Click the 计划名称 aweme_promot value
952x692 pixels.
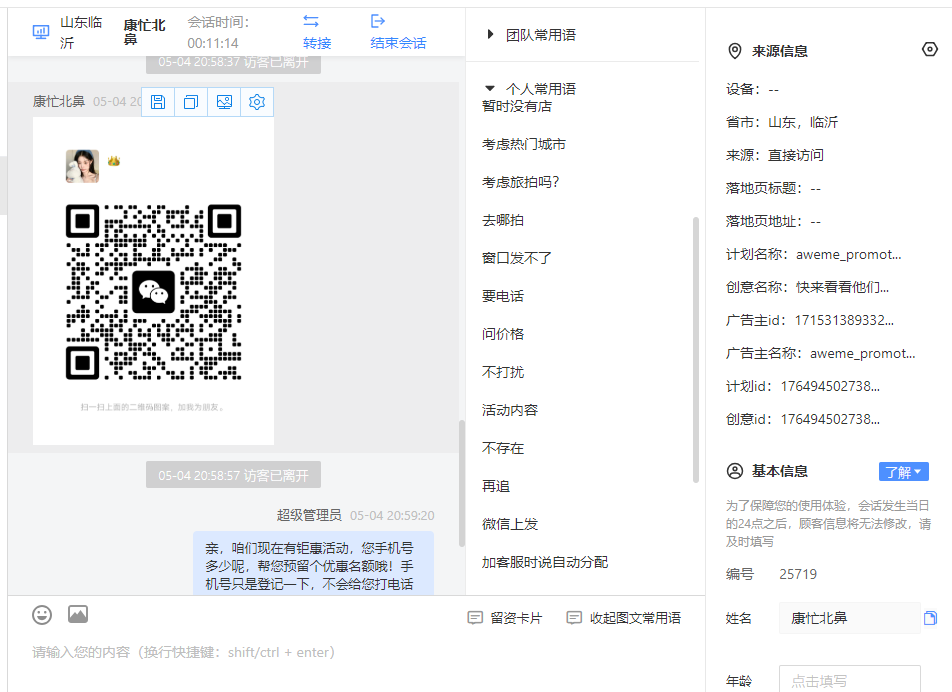coord(848,254)
